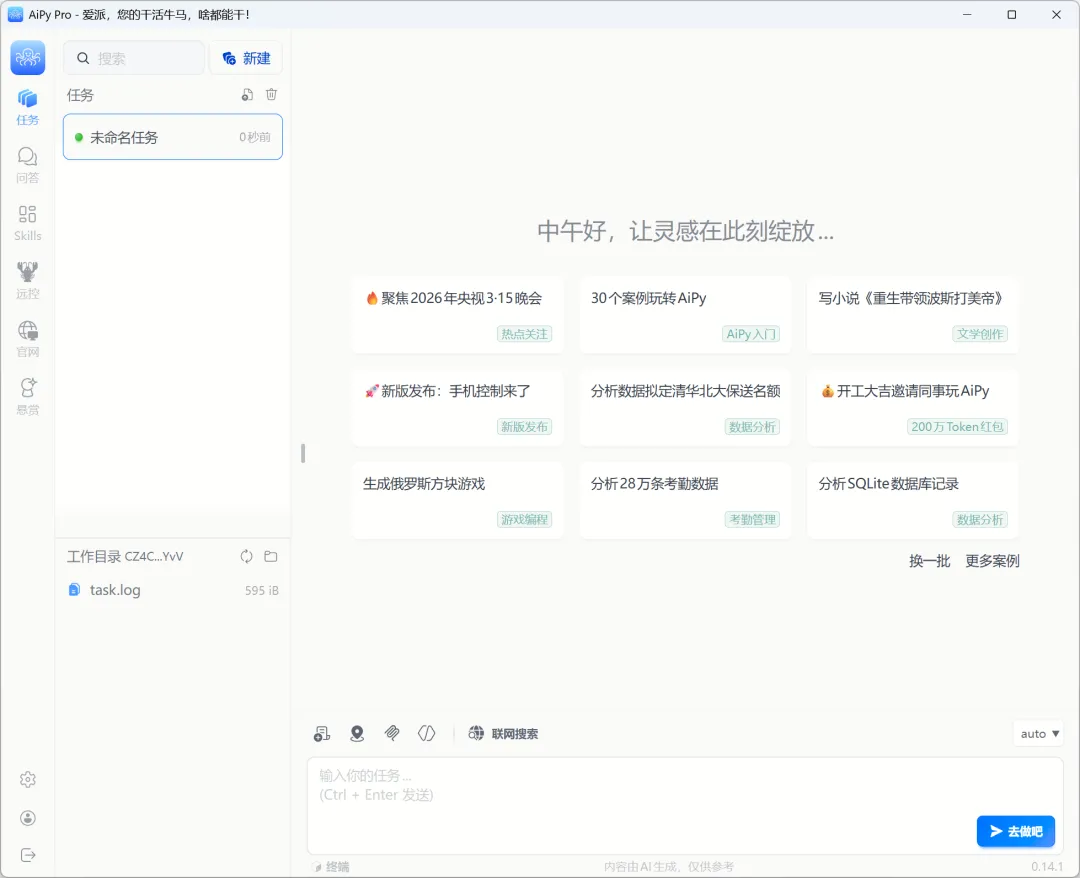Image resolution: width=1080 pixels, height=878 pixels.
Task: Toggle 联网搜索 web search
Action: click(503, 733)
